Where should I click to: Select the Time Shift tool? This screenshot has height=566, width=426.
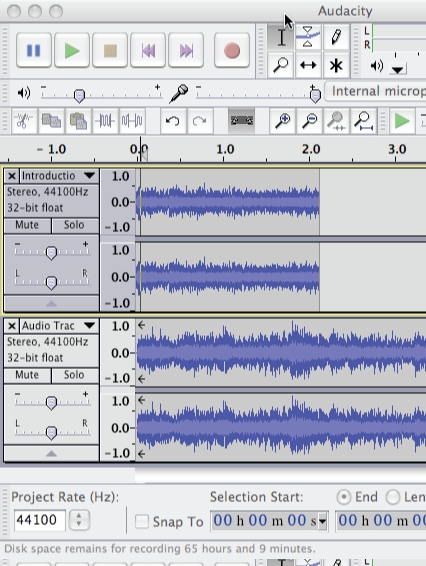[308, 65]
